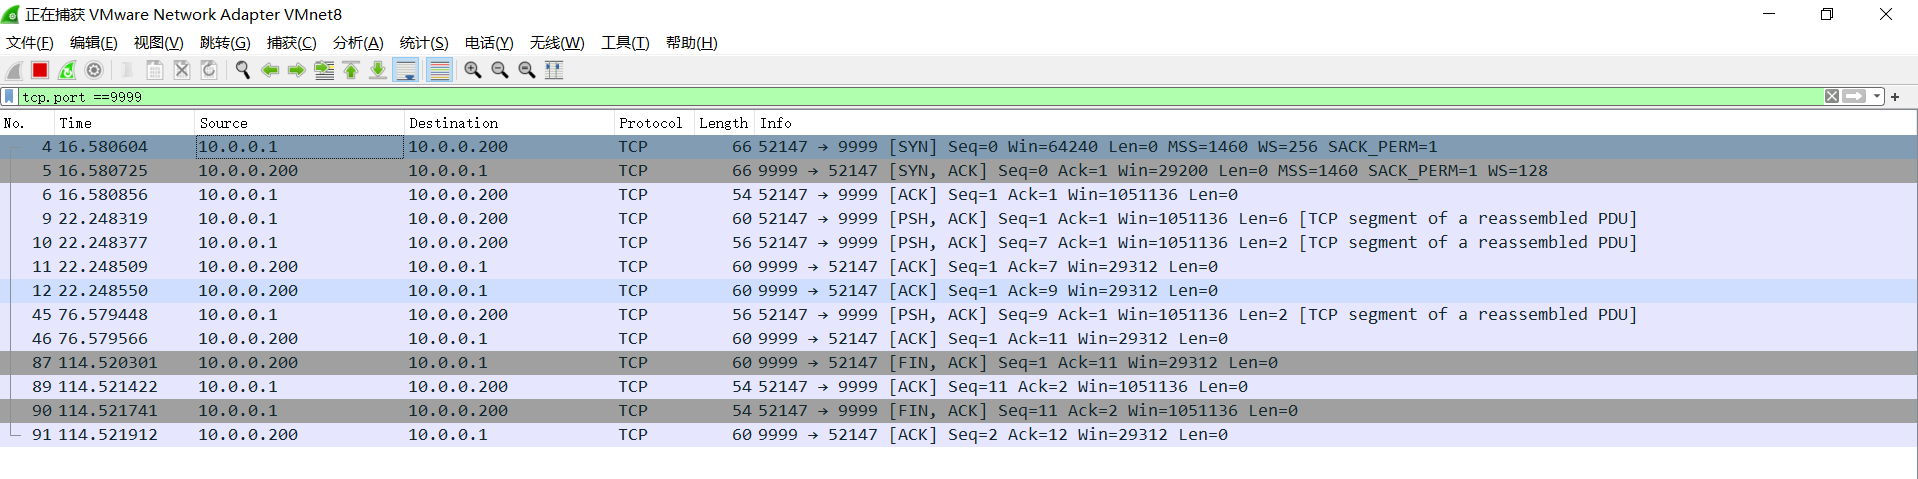Zoom out the packet text
Image resolution: width=1918 pixels, height=479 pixels.
[x=500, y=70]
